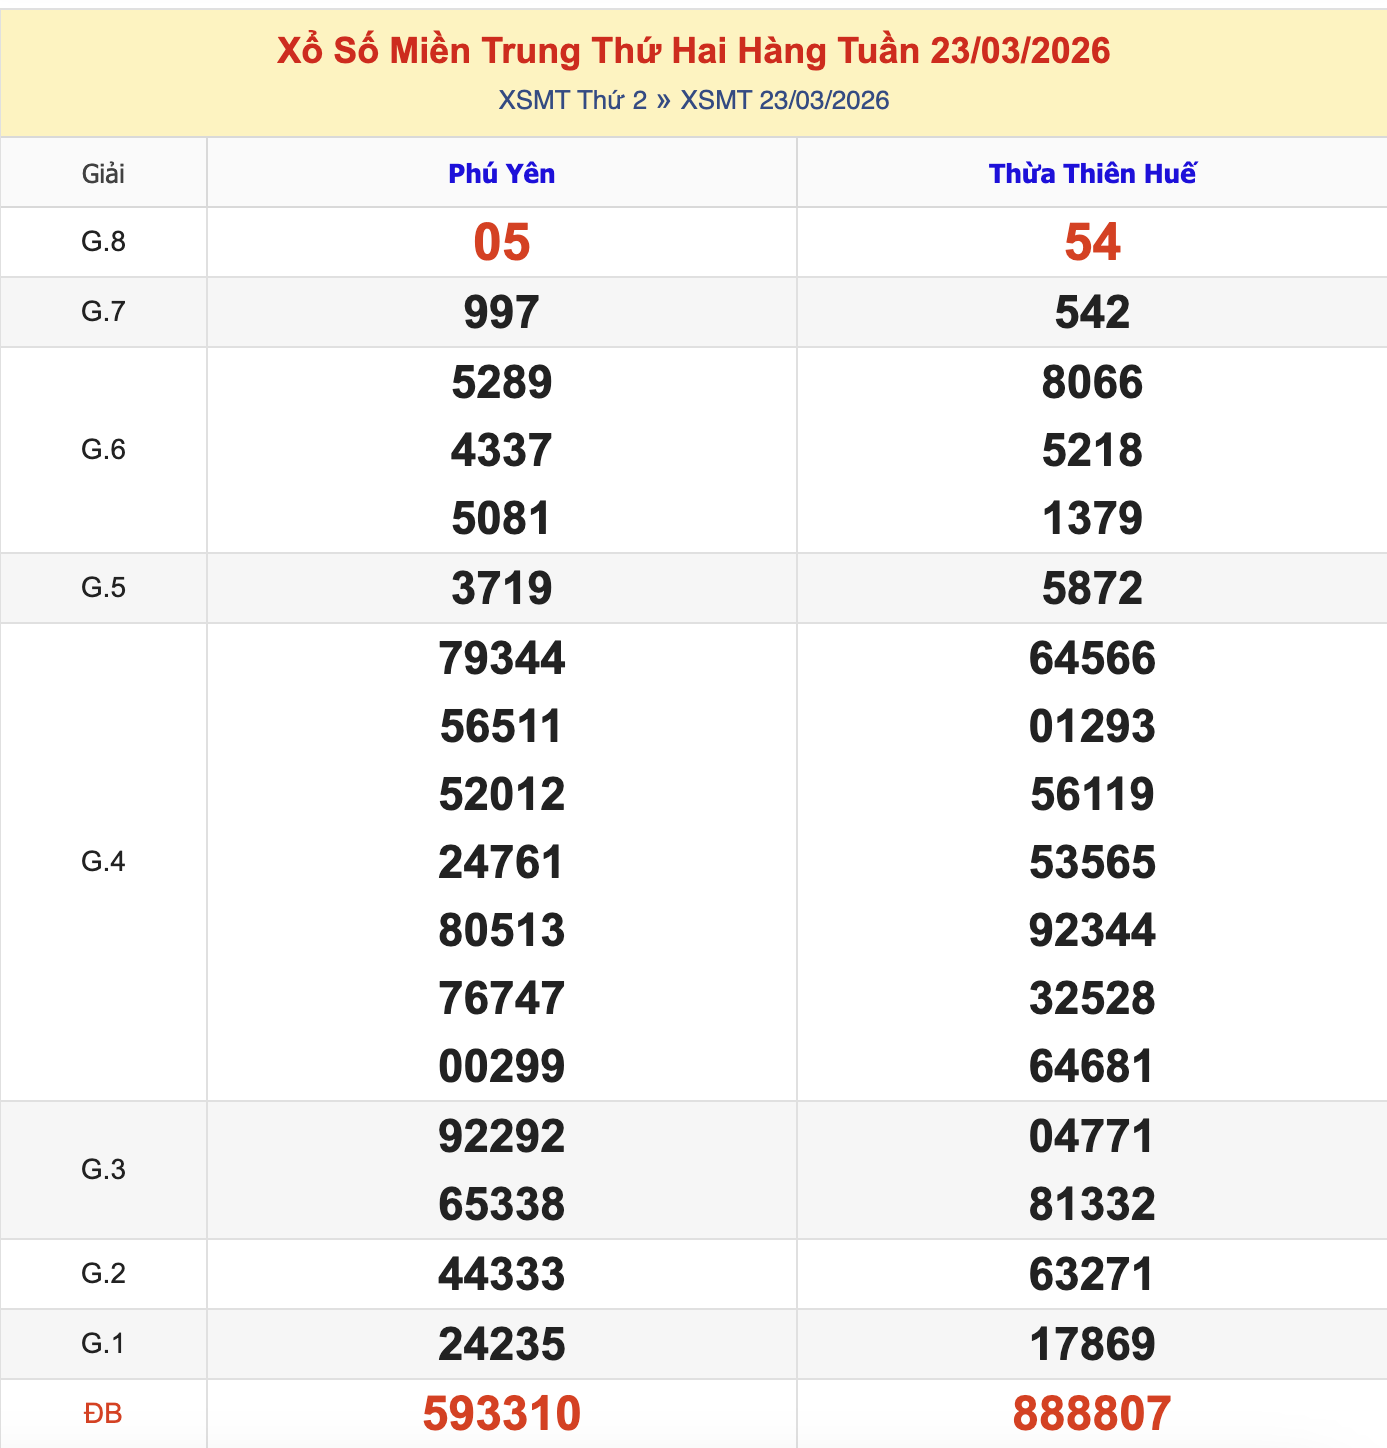
Task: Select number 17869 in Thừa Thiên Huế G.1 row
Action: 1090,1344
